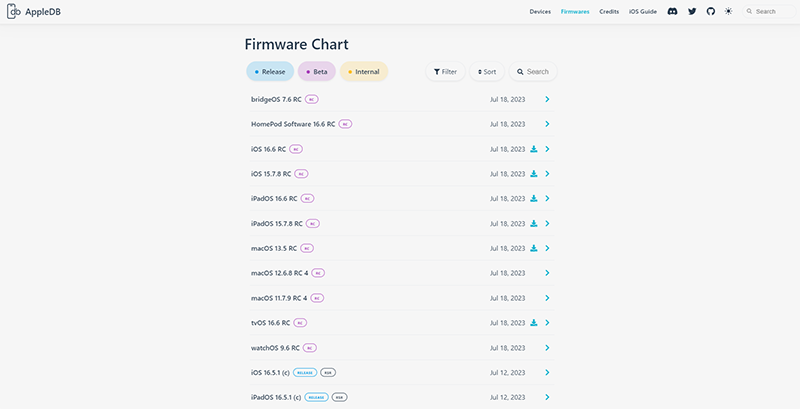Expand bridgeOS 7.6 RC chevron

click(547, 99)
